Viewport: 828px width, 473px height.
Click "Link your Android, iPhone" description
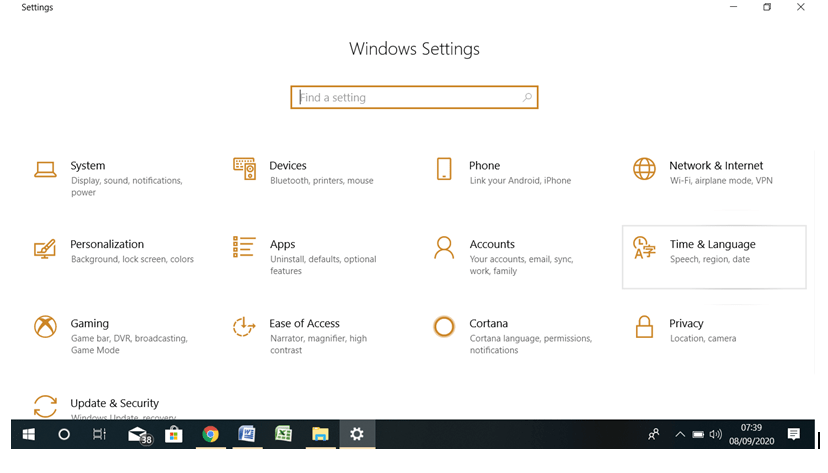[520, 181]
